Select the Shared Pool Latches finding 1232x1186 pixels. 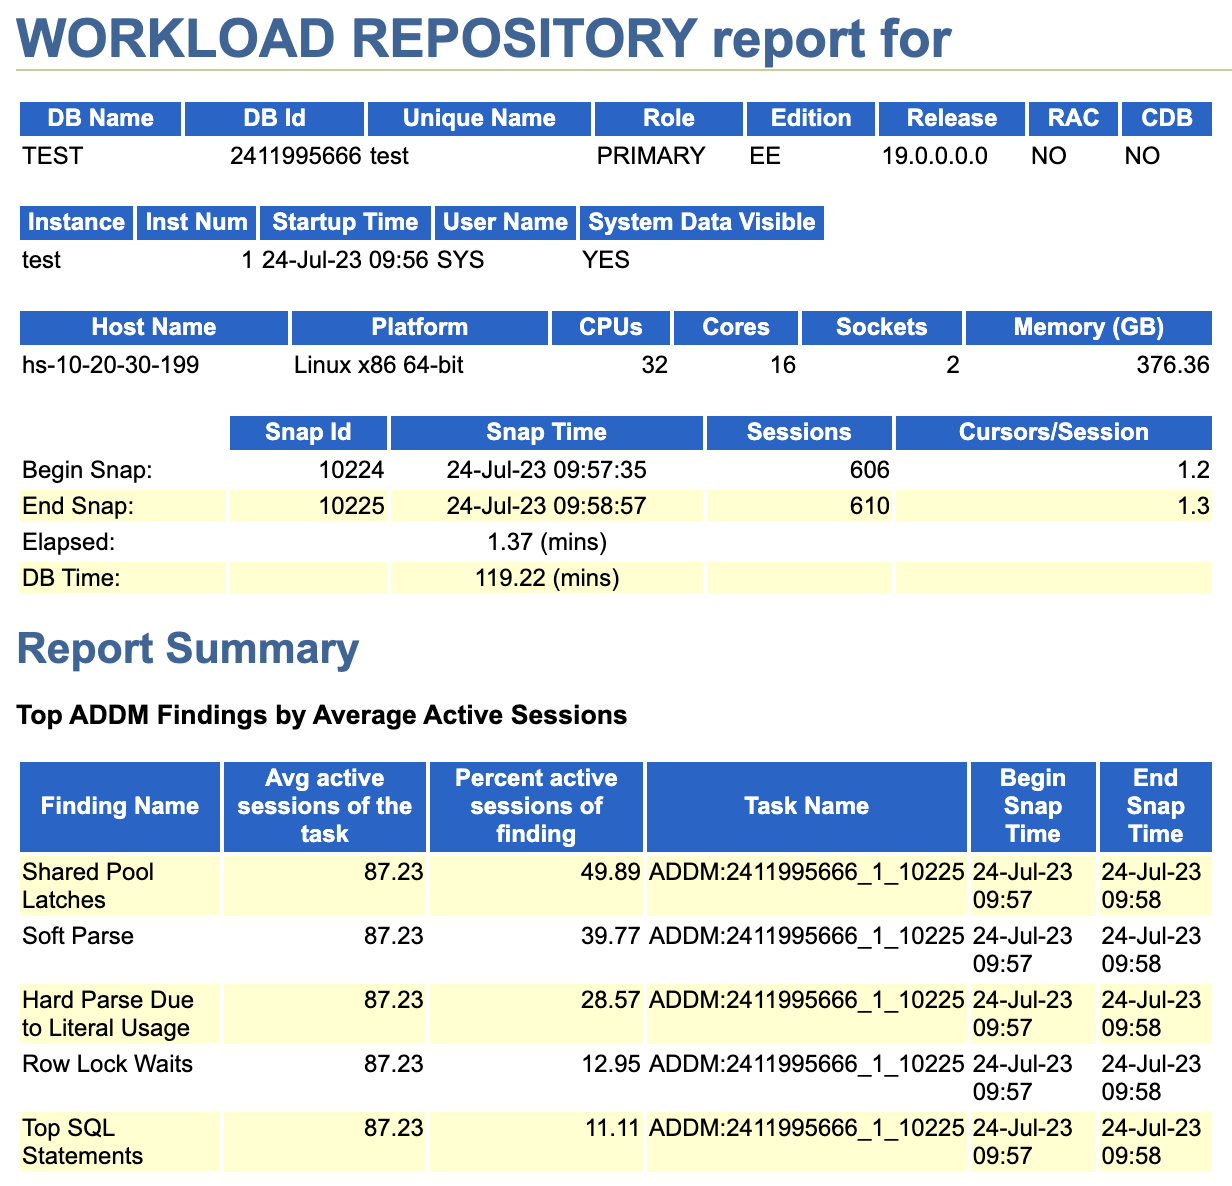88,886
